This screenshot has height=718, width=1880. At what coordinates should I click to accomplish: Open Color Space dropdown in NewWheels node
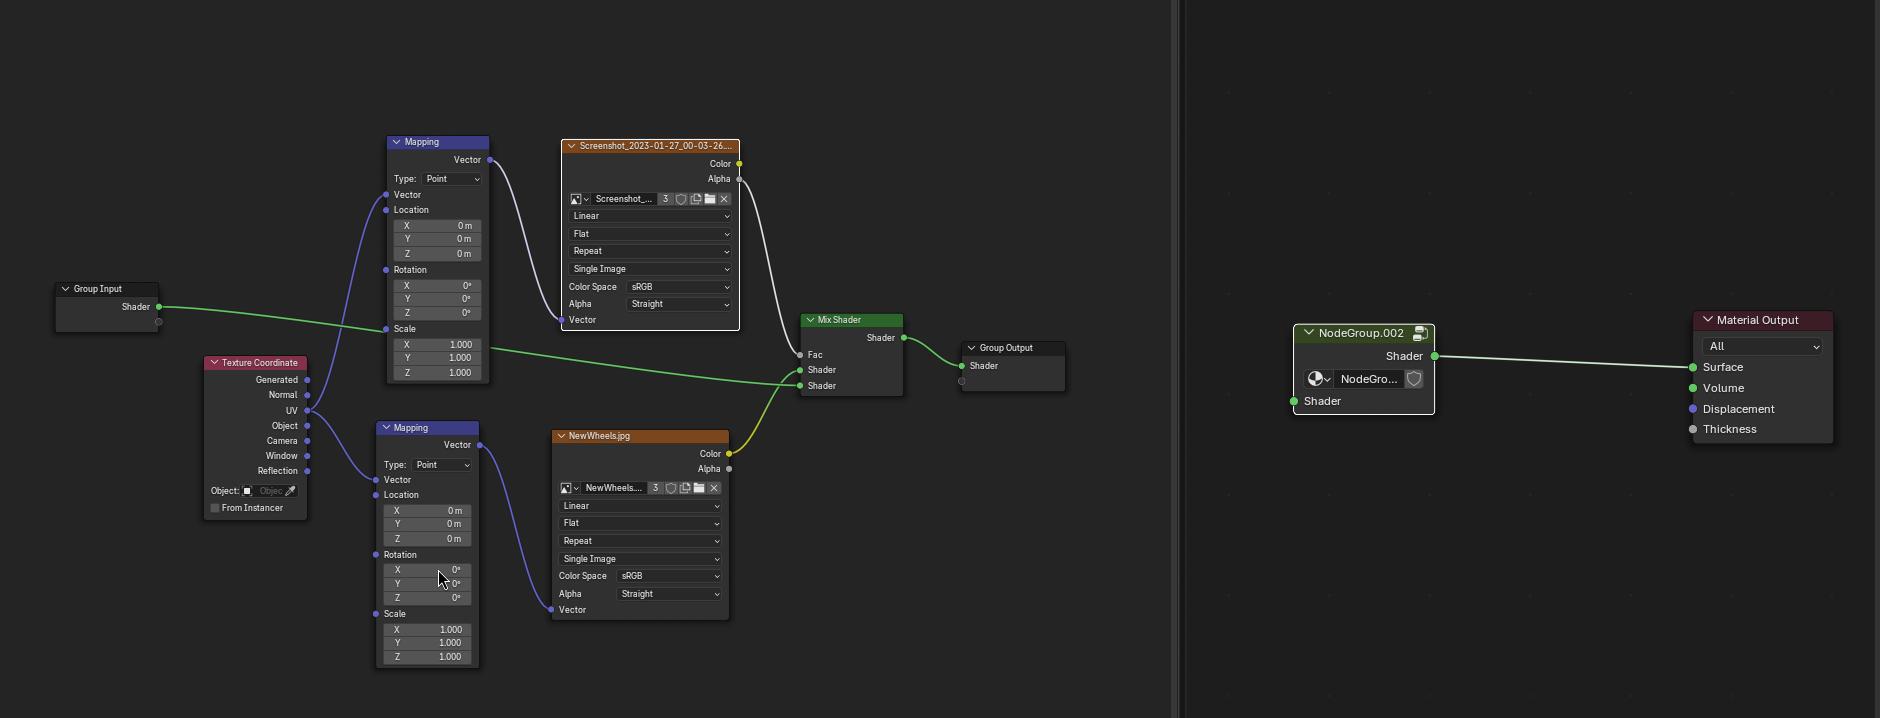[x=669, y=576]
